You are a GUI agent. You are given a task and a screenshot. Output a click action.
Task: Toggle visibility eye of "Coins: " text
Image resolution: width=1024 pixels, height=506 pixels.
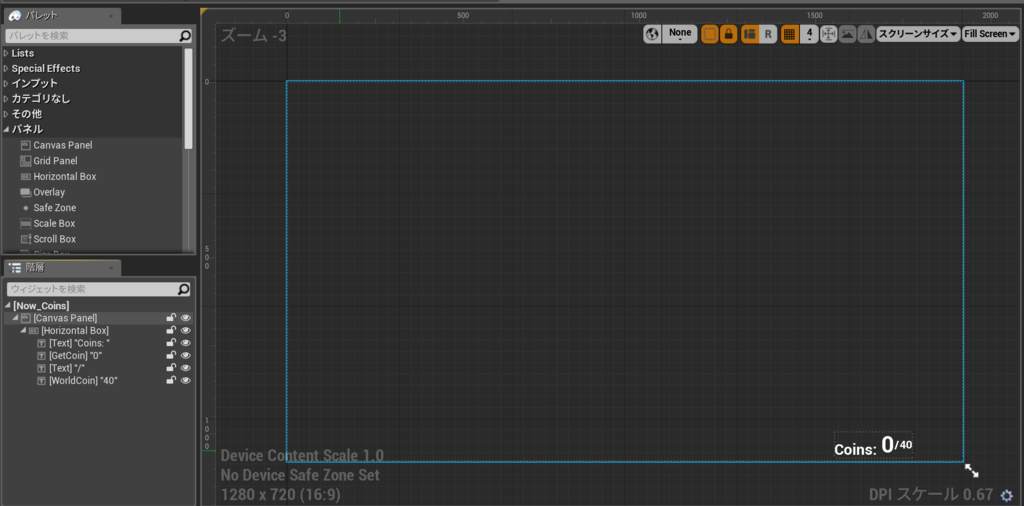pyautogui.click(x=185, y=343)
